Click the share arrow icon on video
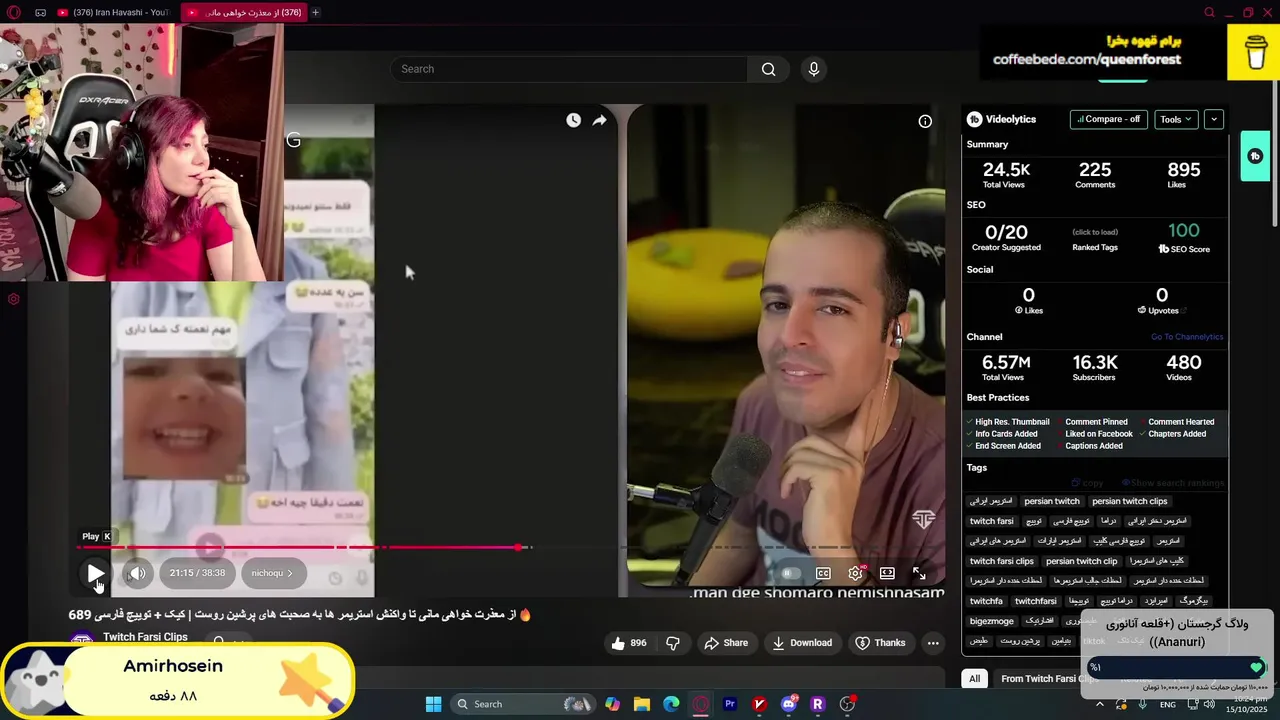 tap(599, 120)
